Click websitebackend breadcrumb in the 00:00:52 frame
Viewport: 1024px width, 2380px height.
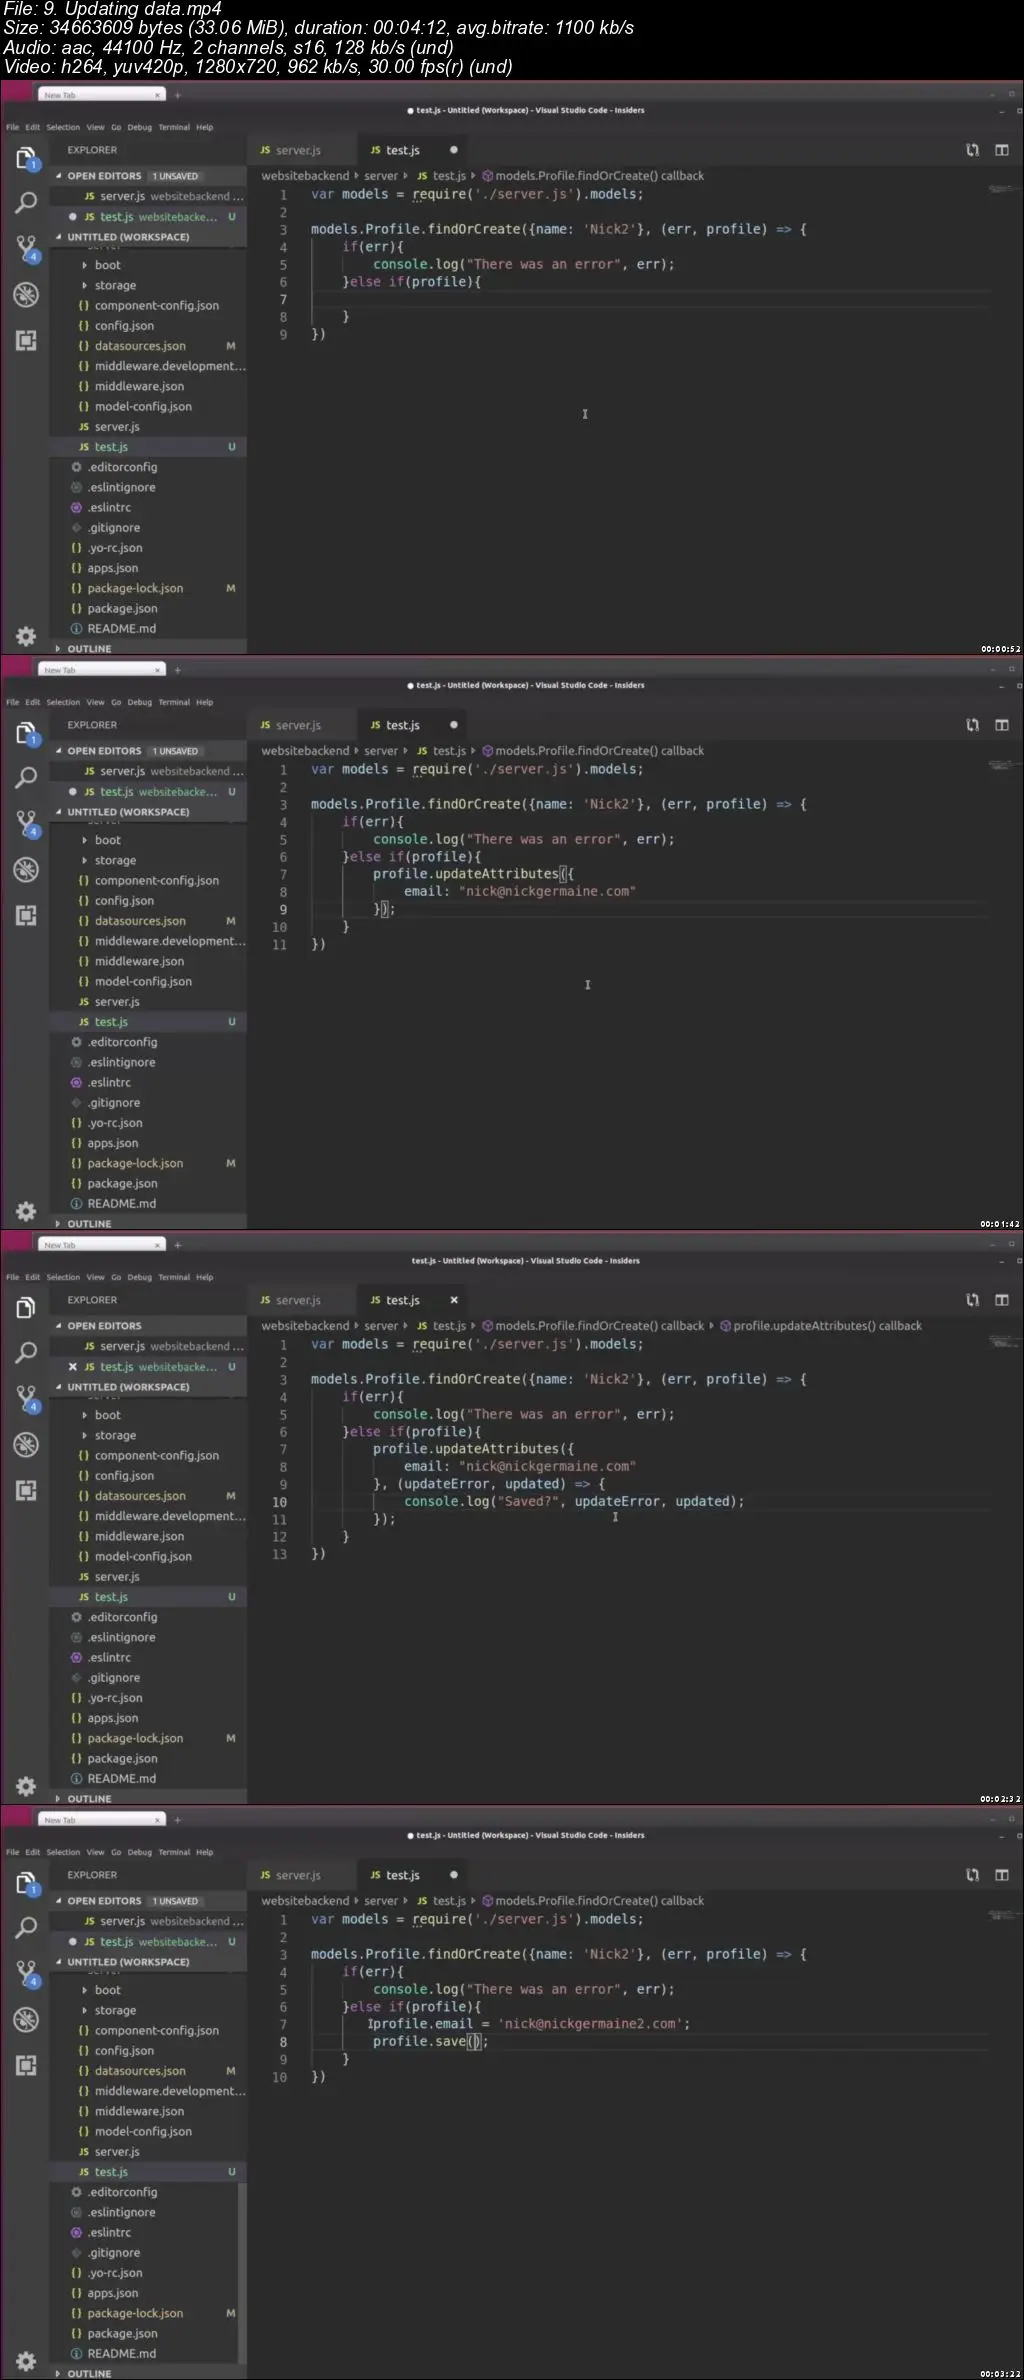[305, 176]
